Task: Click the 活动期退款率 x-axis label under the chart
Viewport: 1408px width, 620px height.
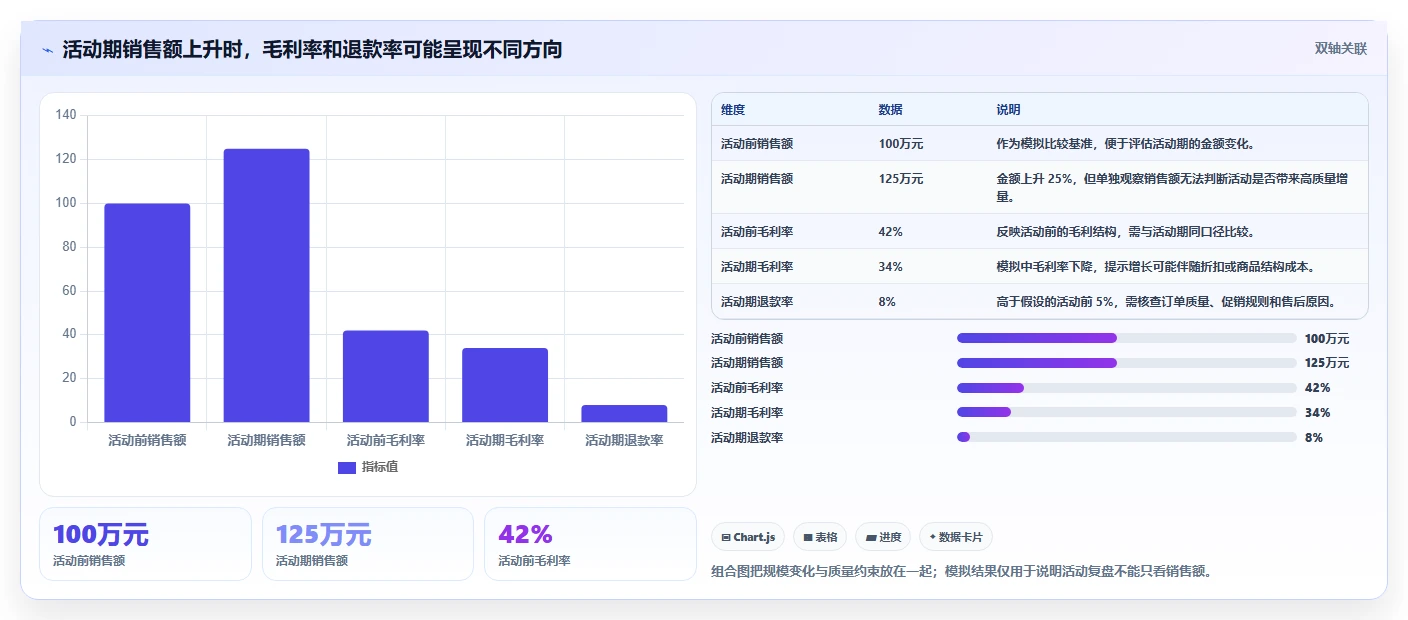Action: [x=624, y=440]
